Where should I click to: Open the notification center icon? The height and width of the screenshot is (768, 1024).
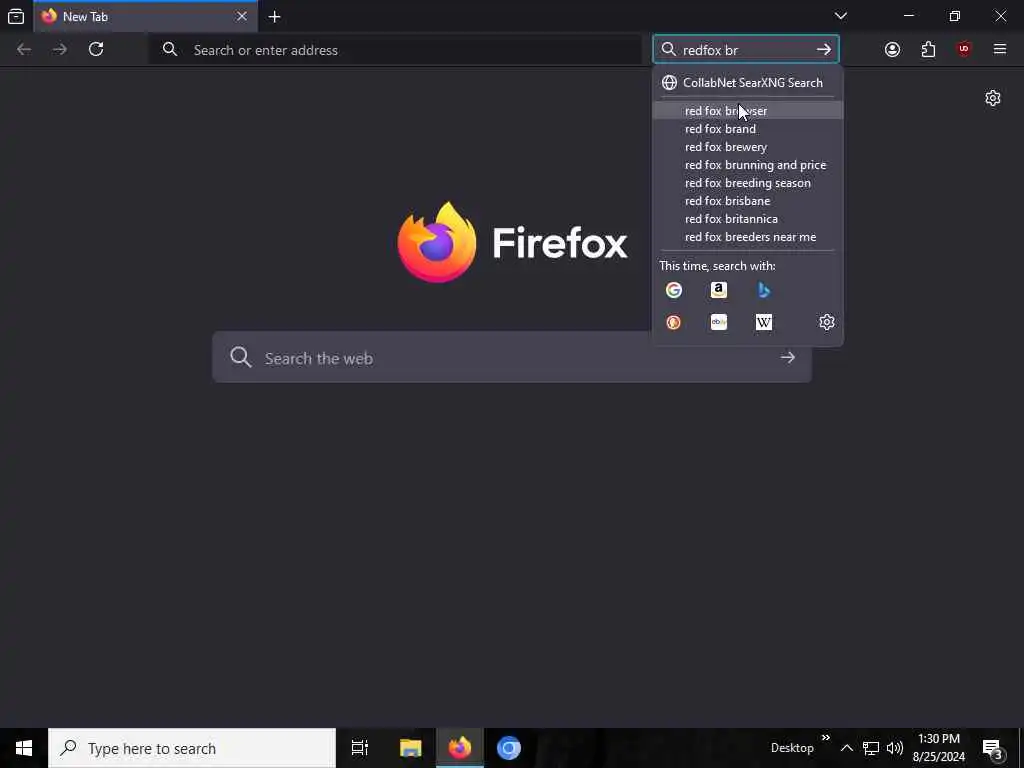993,748
